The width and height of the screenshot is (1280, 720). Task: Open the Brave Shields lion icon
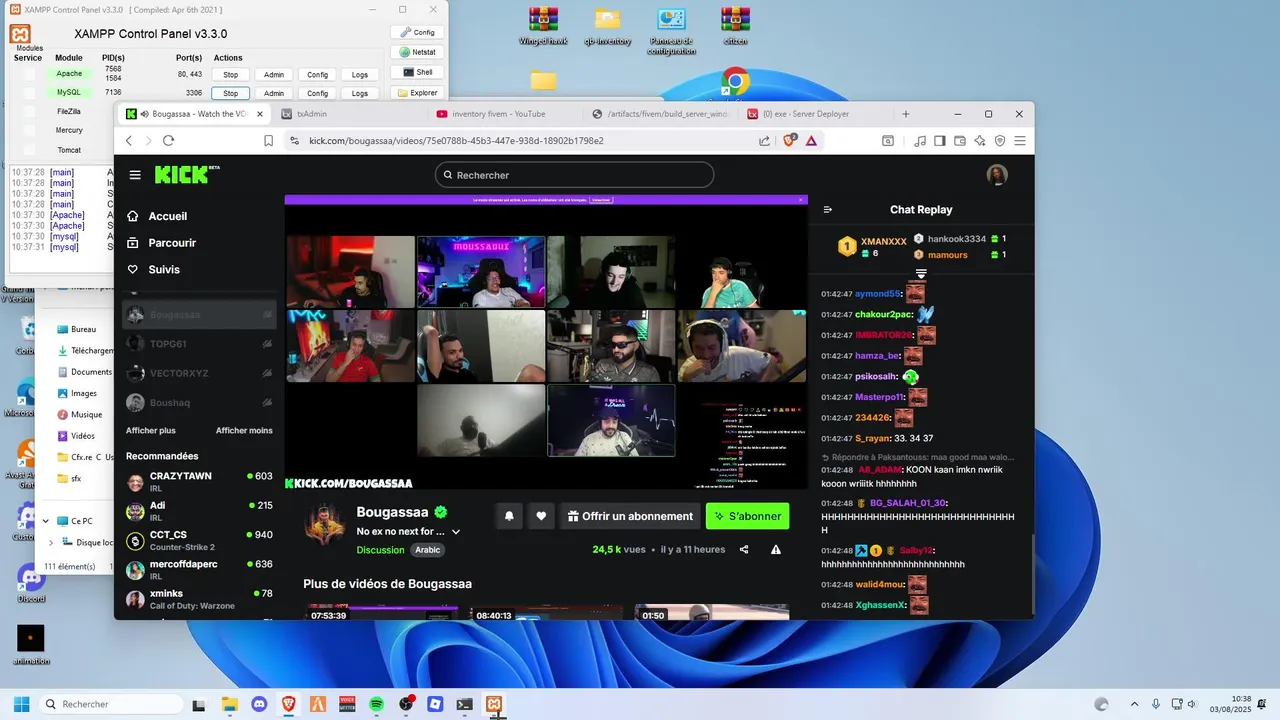coord(790,141)
